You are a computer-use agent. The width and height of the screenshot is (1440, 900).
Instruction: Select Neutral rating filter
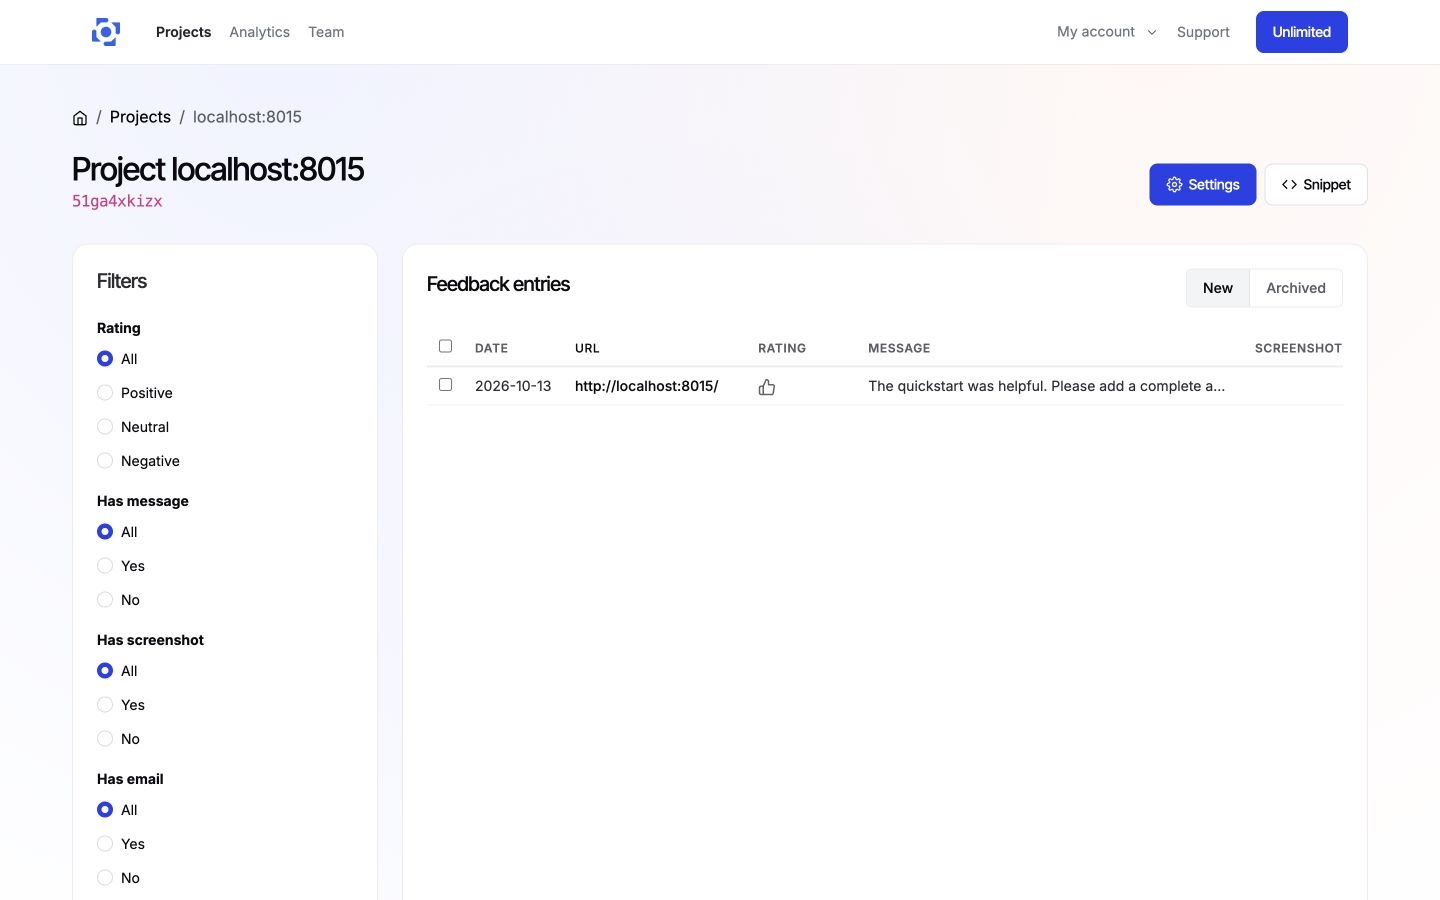(105, 427)
